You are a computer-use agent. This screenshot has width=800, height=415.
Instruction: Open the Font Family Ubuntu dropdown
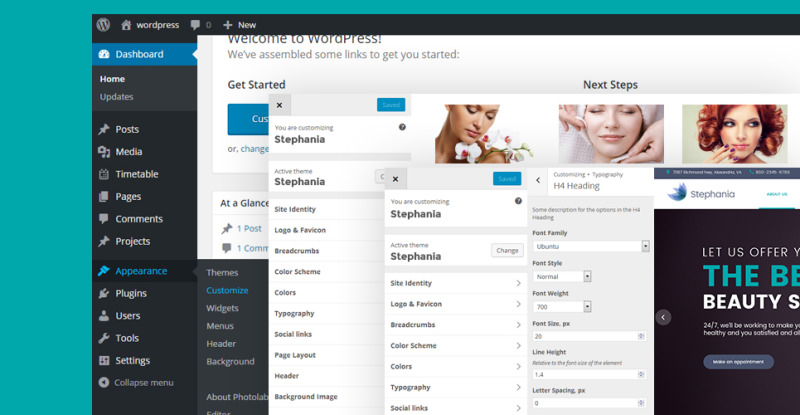pyautogui.click(x=591, y=246)
